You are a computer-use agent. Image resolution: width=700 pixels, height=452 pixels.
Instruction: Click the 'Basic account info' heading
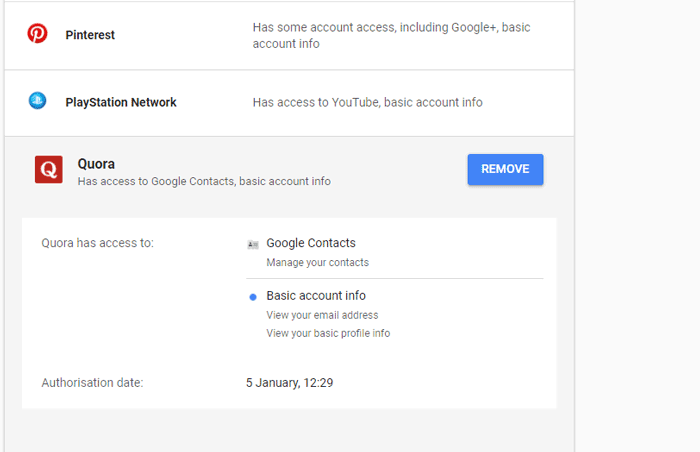pyautogui.click(x=316, y=296)
